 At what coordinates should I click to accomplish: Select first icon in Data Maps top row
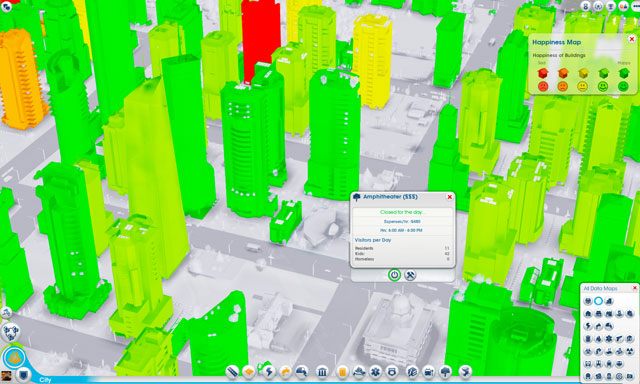coord(588,301)
